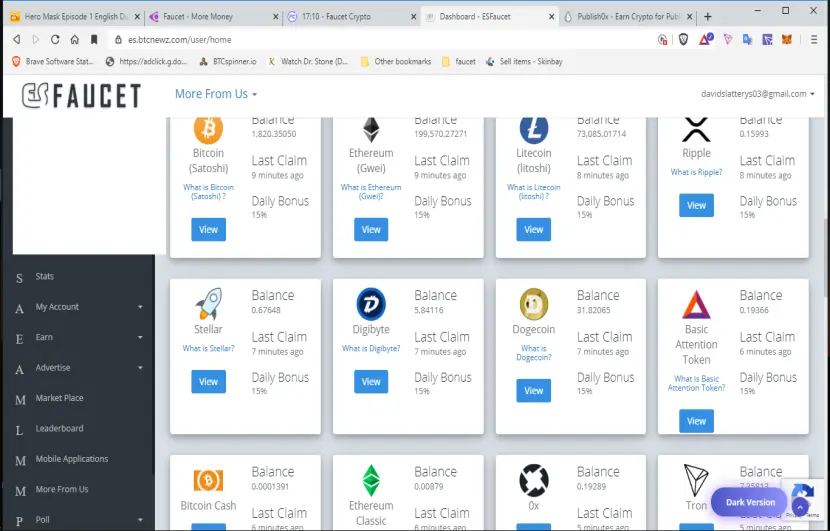830x531 pixels.
Task: Click the Bitcoin coin logo
Action: point(208,129)
